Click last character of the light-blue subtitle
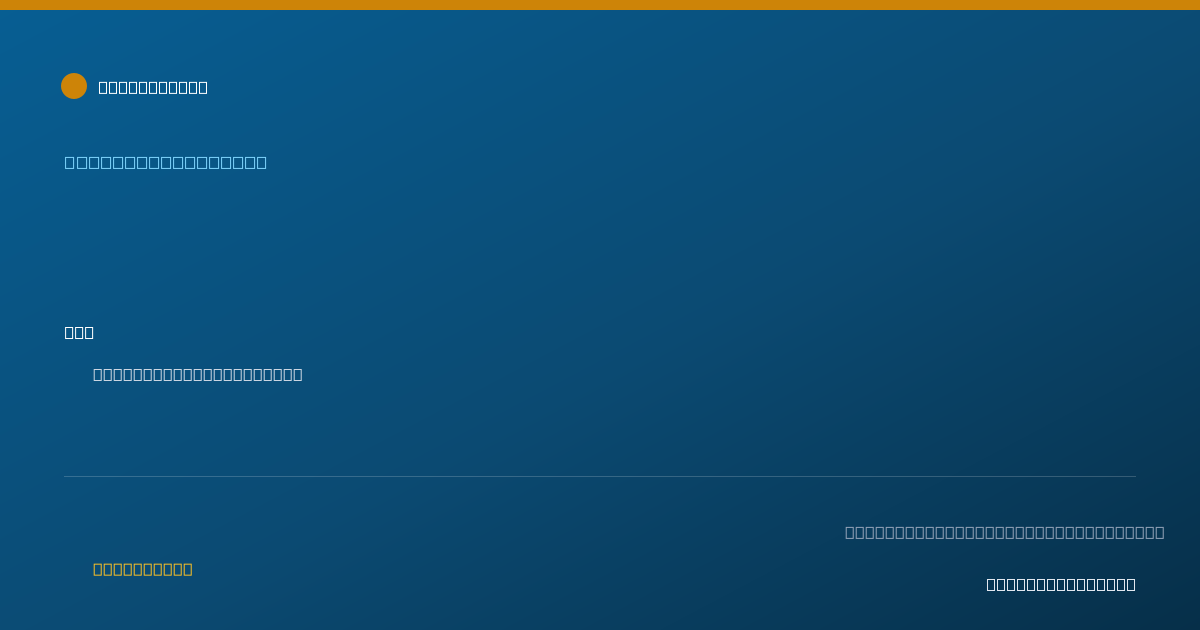Image resolution: width=1200 pixels, height=630 pixels. click(262, 162)
